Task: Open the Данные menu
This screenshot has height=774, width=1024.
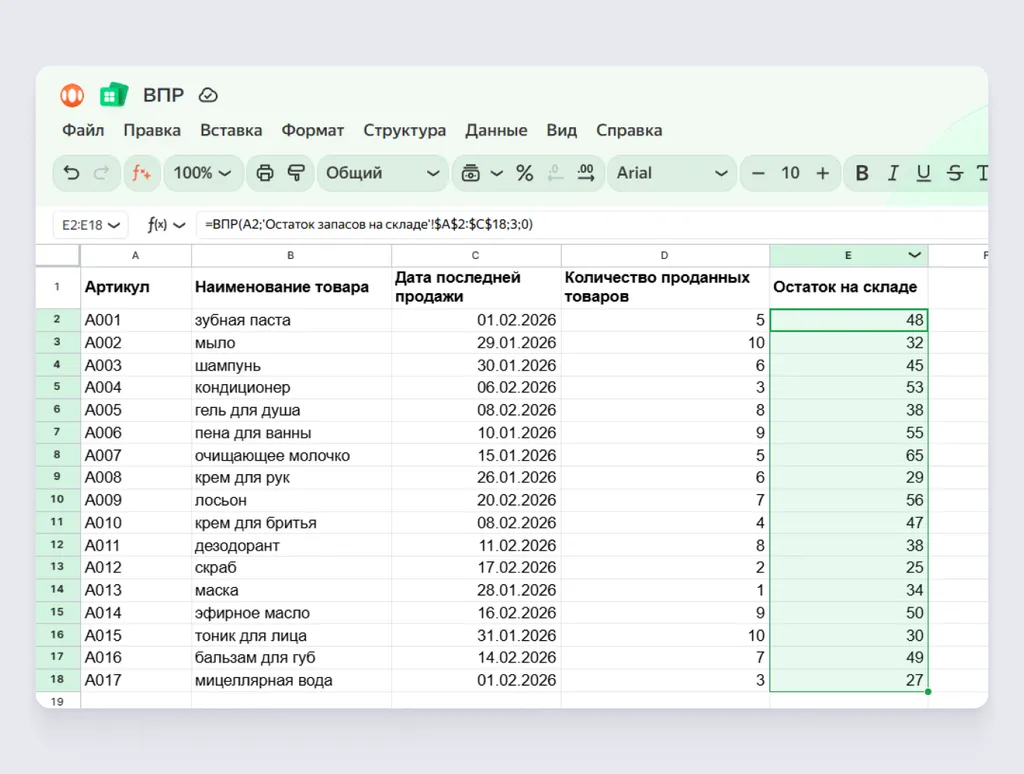Action: click(496, 130)
